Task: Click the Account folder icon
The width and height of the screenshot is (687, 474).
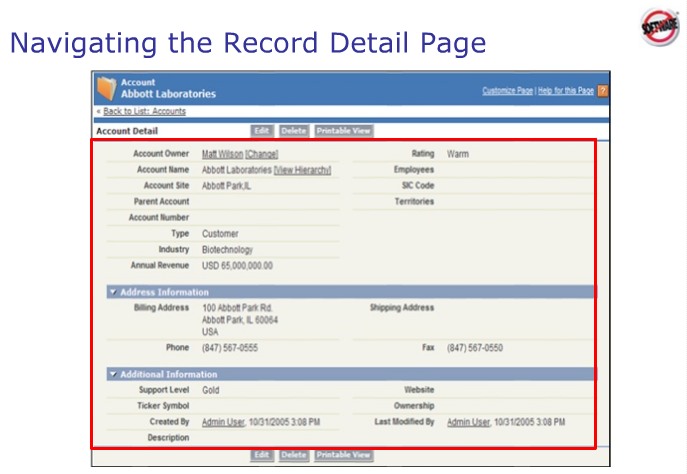Action: click(106, 87)
